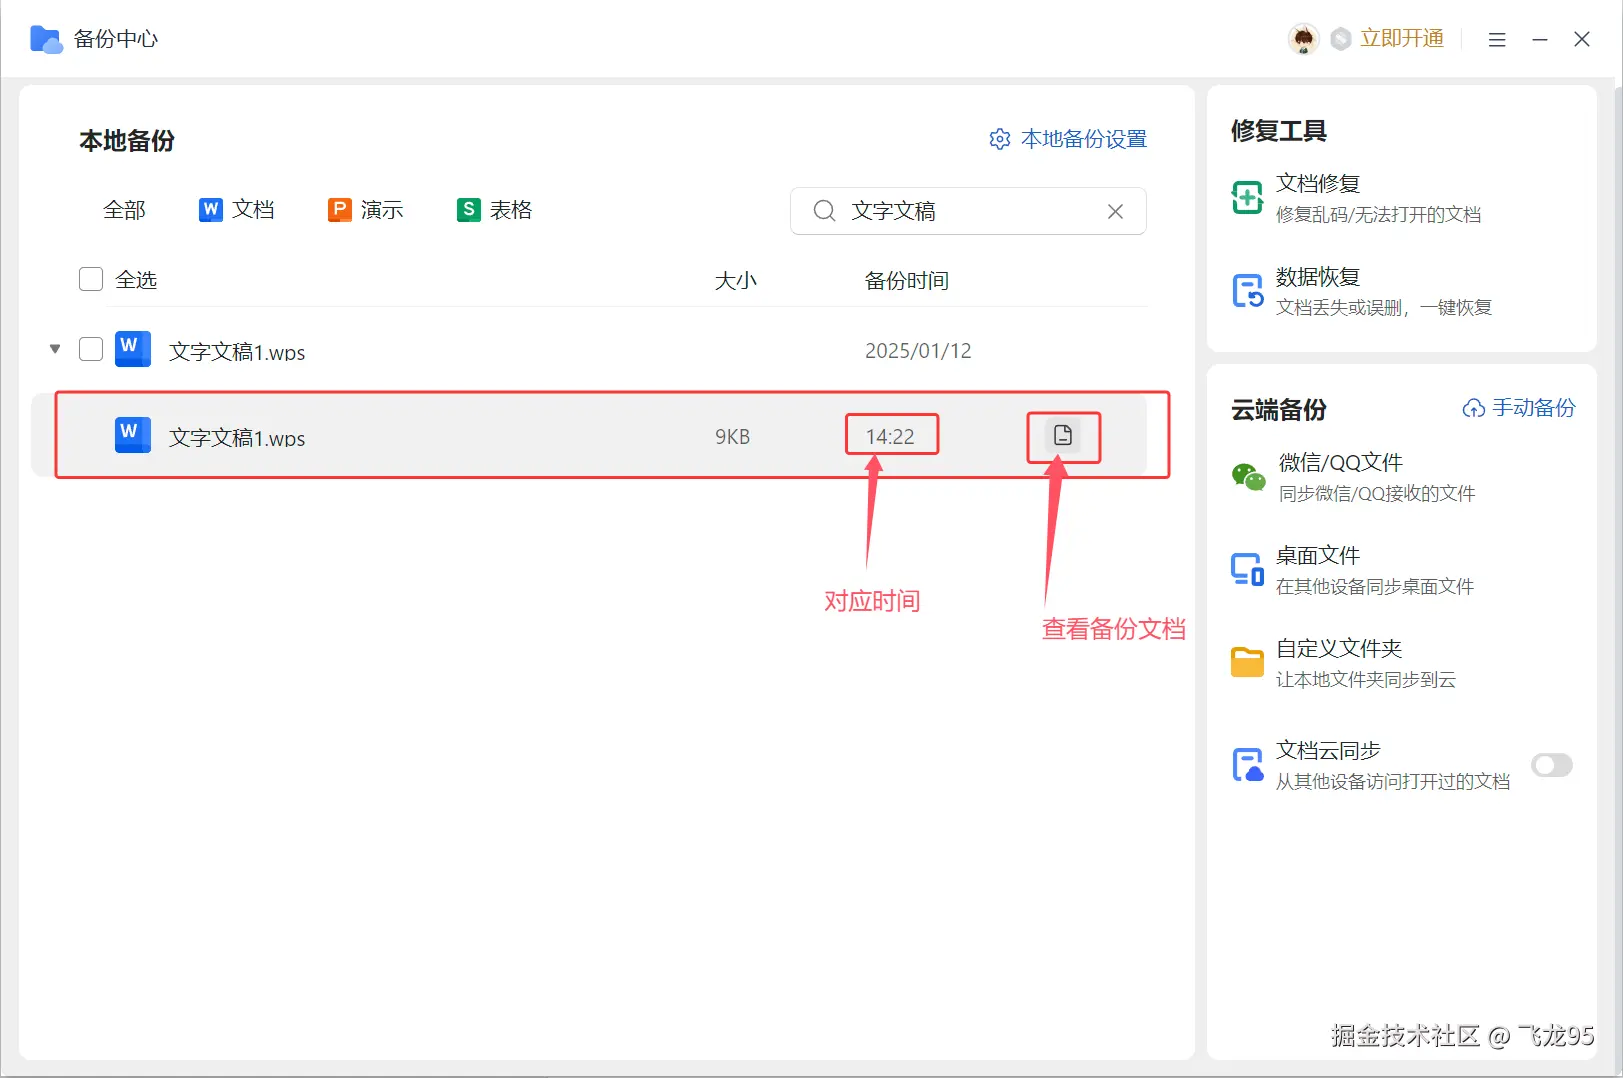The width and height of the screenshot is (1623, 1078).
Task: Open 桌面文件 cloud backup
Action: 1353,569
